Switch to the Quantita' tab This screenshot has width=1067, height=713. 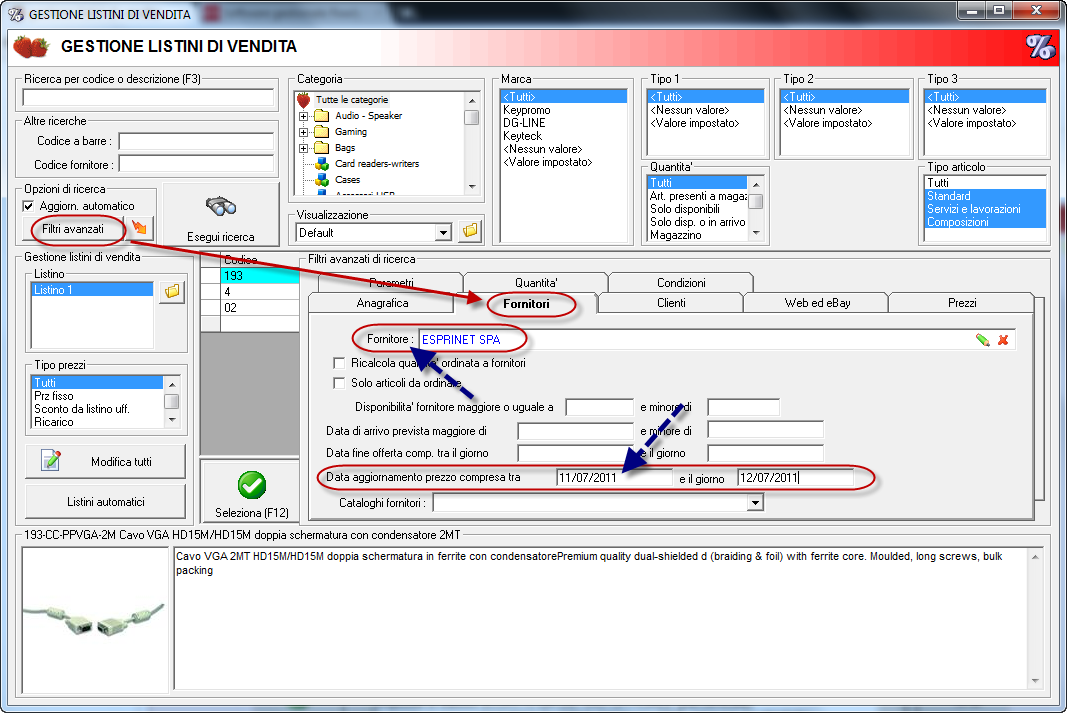pyautogui.click(x=536, y=282)
